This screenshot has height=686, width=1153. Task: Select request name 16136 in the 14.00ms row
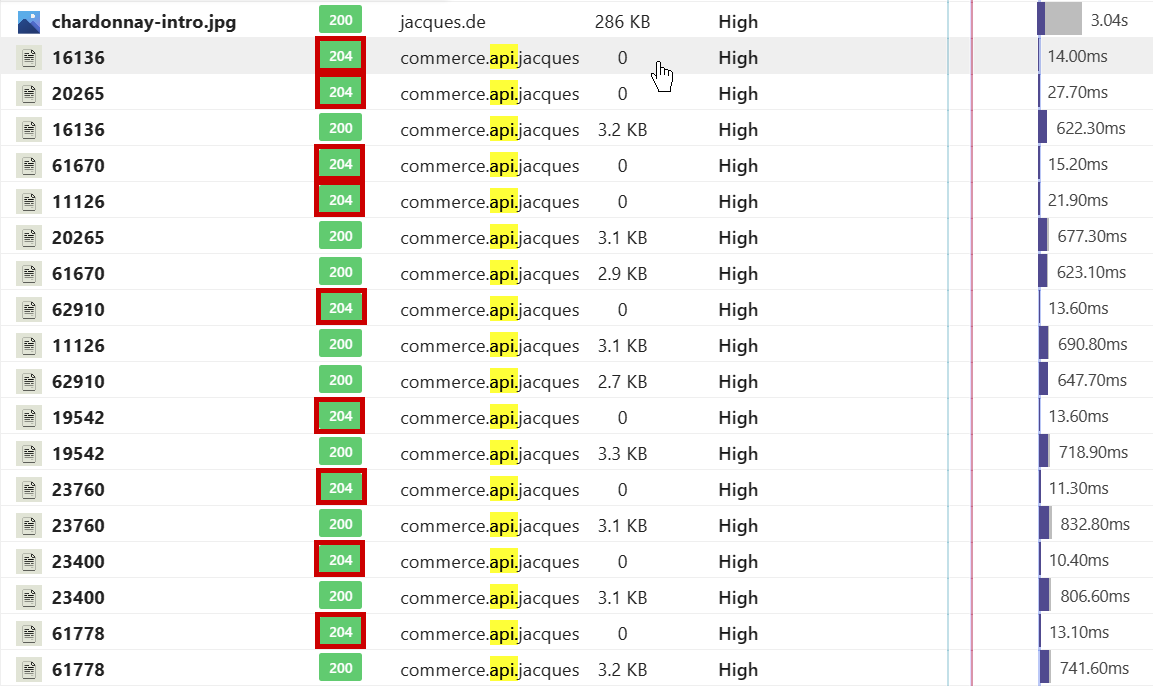pyautogui.click(x=78, y=58)
